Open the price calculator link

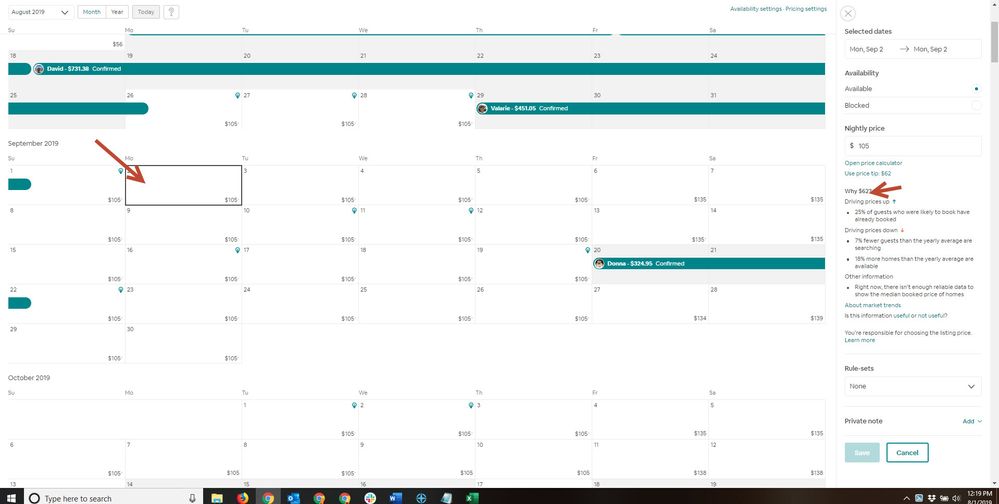point(873,162)
